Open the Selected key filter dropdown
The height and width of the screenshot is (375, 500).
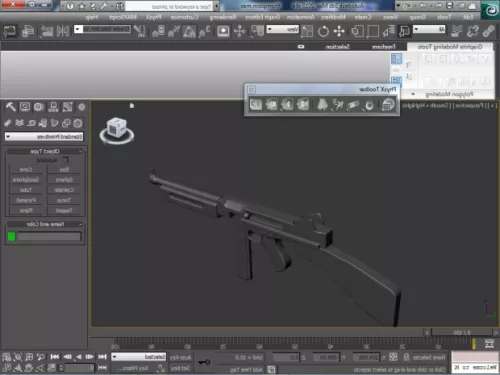tap(139, 357)
